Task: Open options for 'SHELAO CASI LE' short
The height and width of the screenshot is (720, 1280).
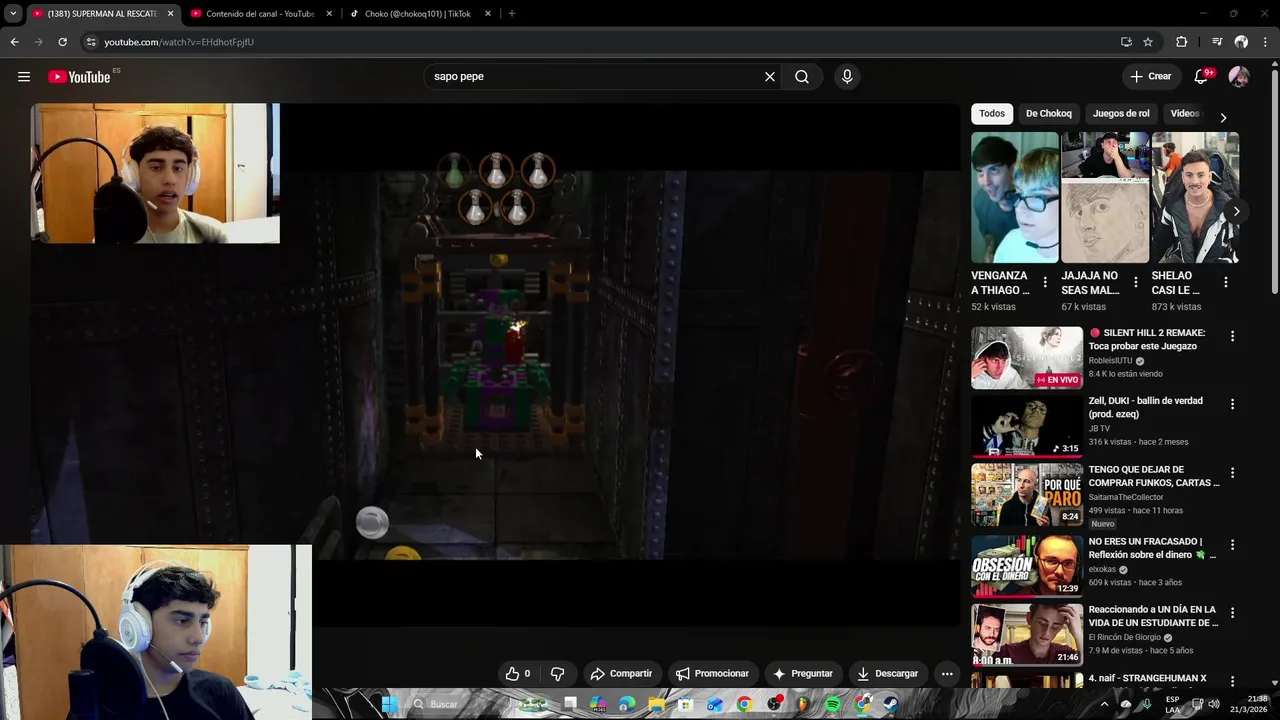Action: [1226, 282]
